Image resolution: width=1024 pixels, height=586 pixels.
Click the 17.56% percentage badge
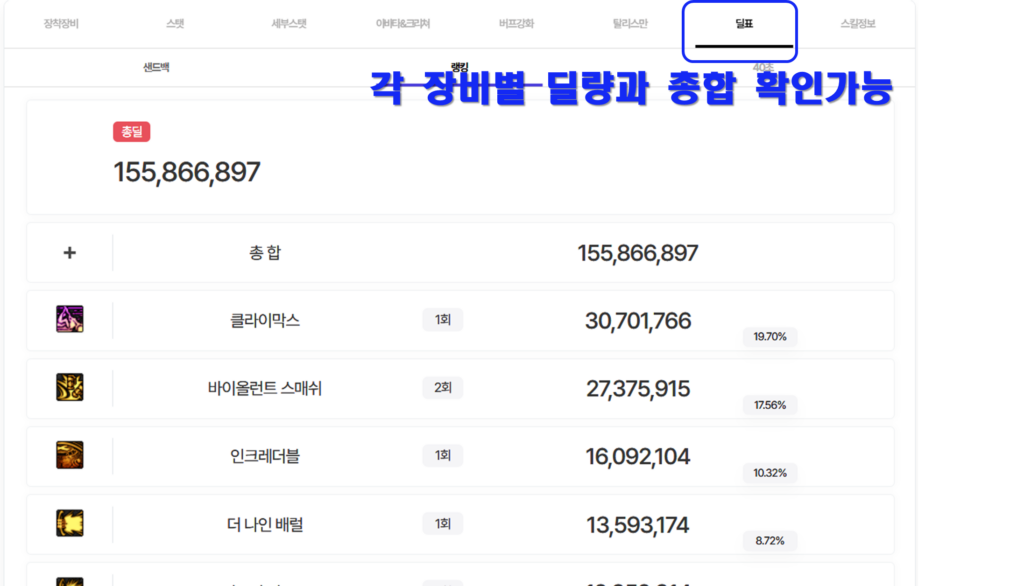pyautogui.click(x=770, y=405)
